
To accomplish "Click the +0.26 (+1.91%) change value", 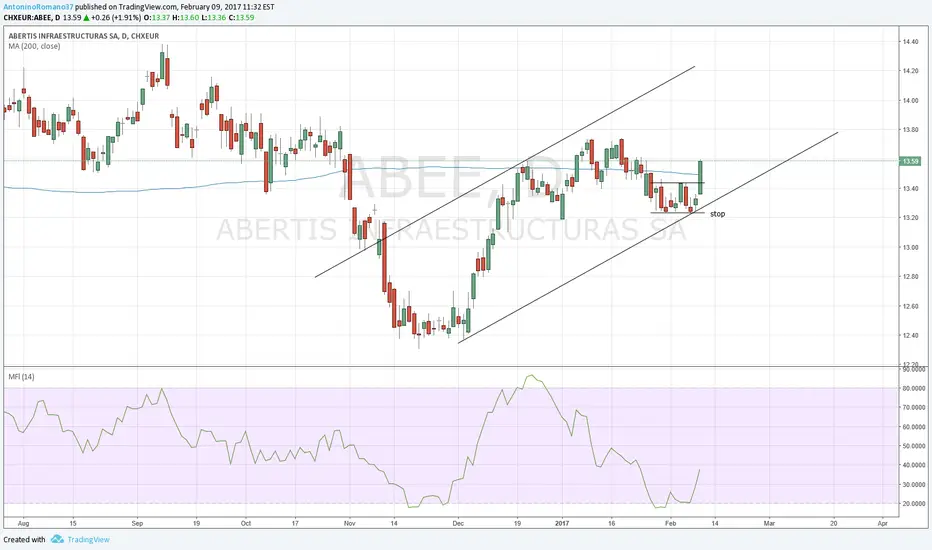I will 115,18.
